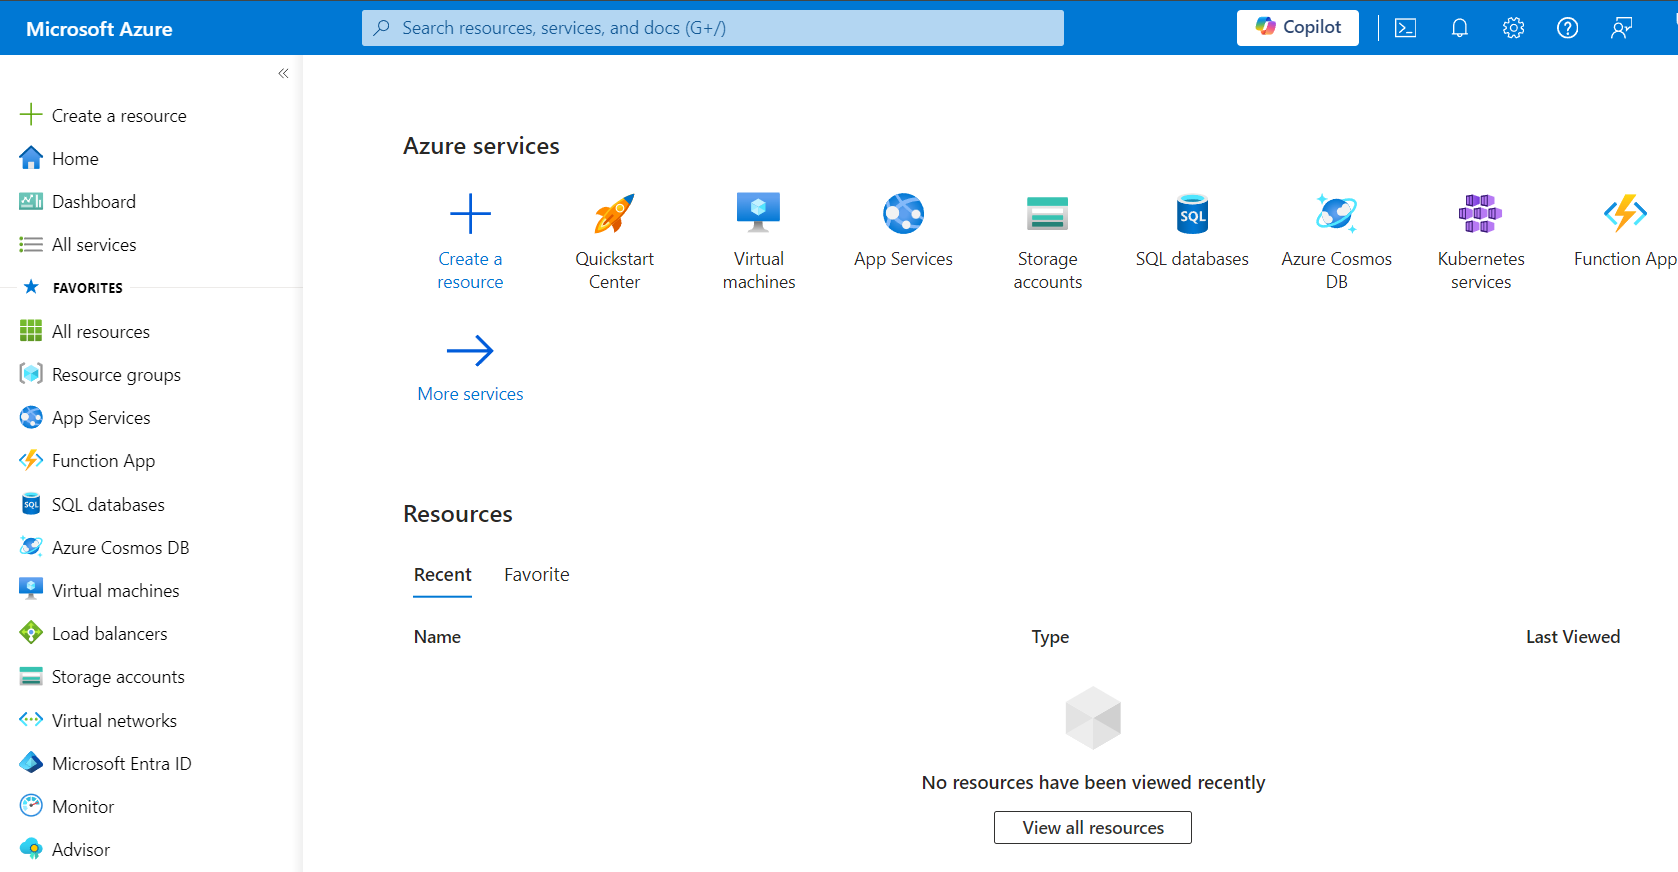Click the All resources sidebar icon

(31, 331)
